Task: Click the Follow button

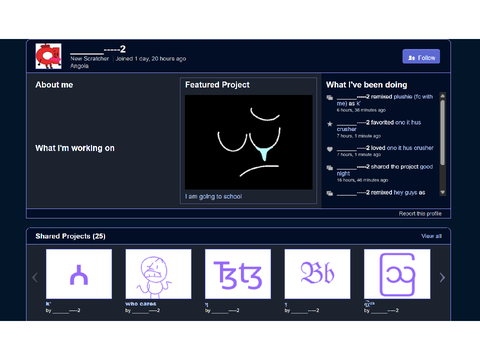Action: 421,56
